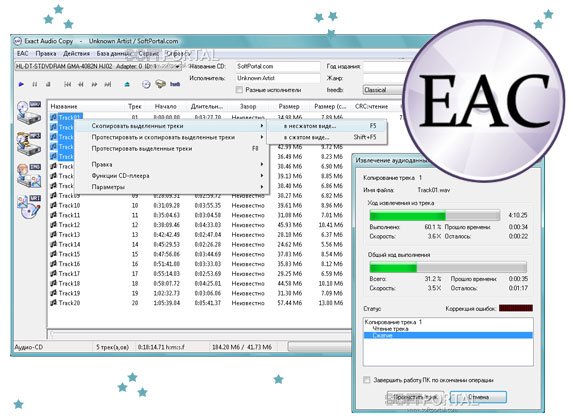The width and height of the screenshot is (570, 420).
Task: Sort by the Зазор column header
Action: pos(248,107)
